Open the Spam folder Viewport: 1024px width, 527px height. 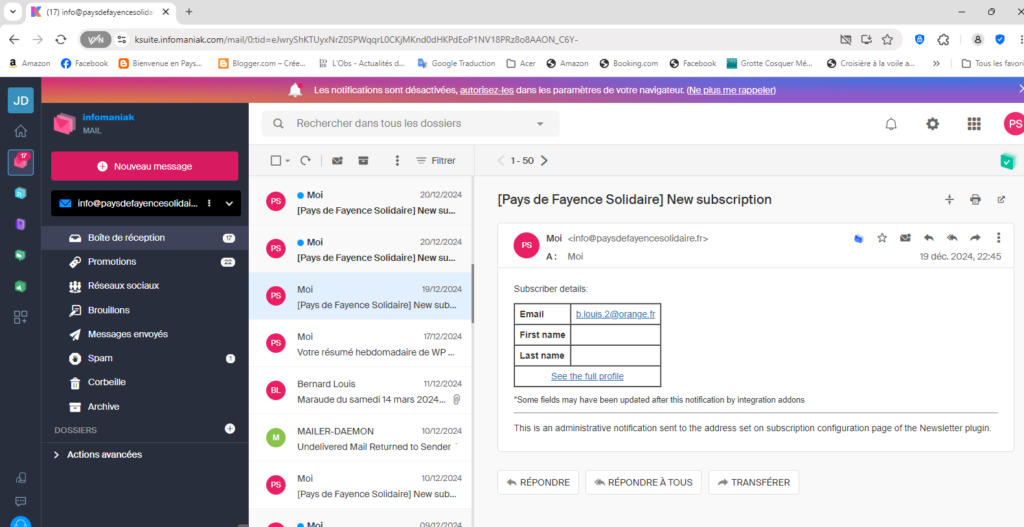click(100, 358)
